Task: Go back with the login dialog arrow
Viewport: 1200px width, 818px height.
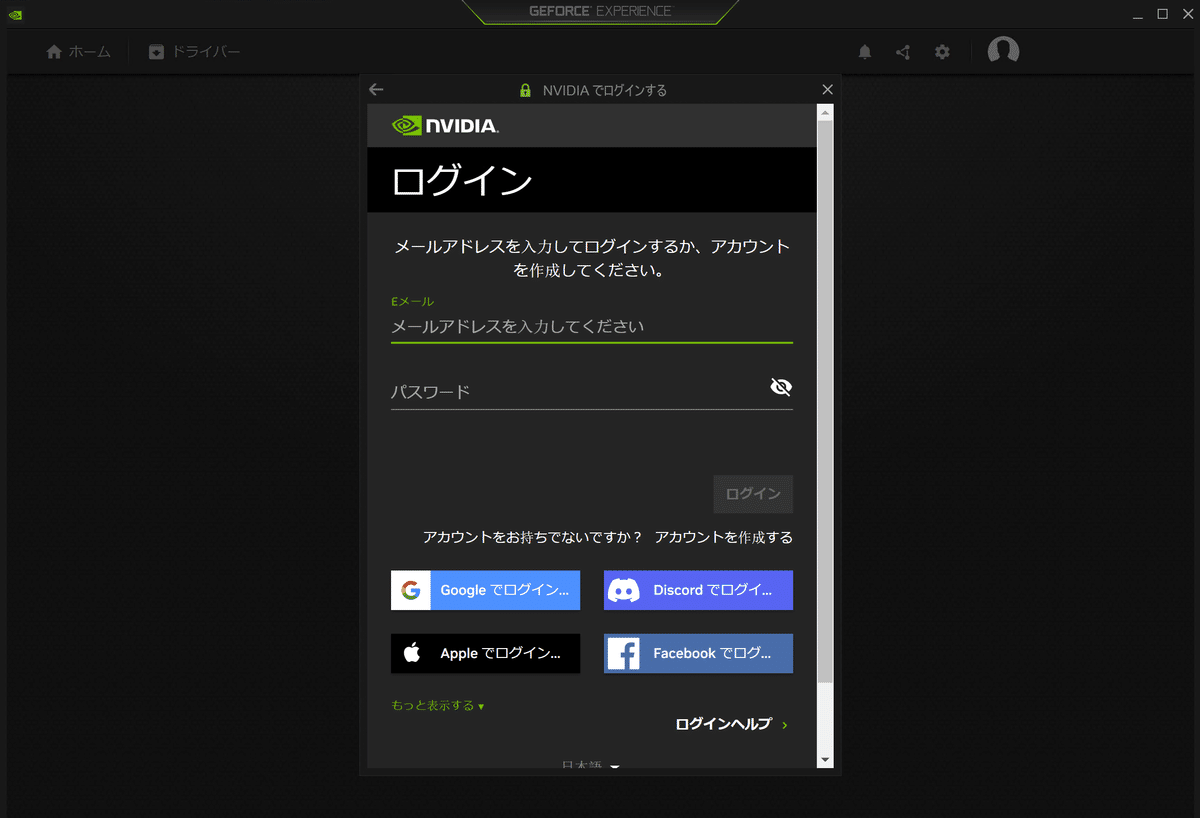Action: (376, 89)
